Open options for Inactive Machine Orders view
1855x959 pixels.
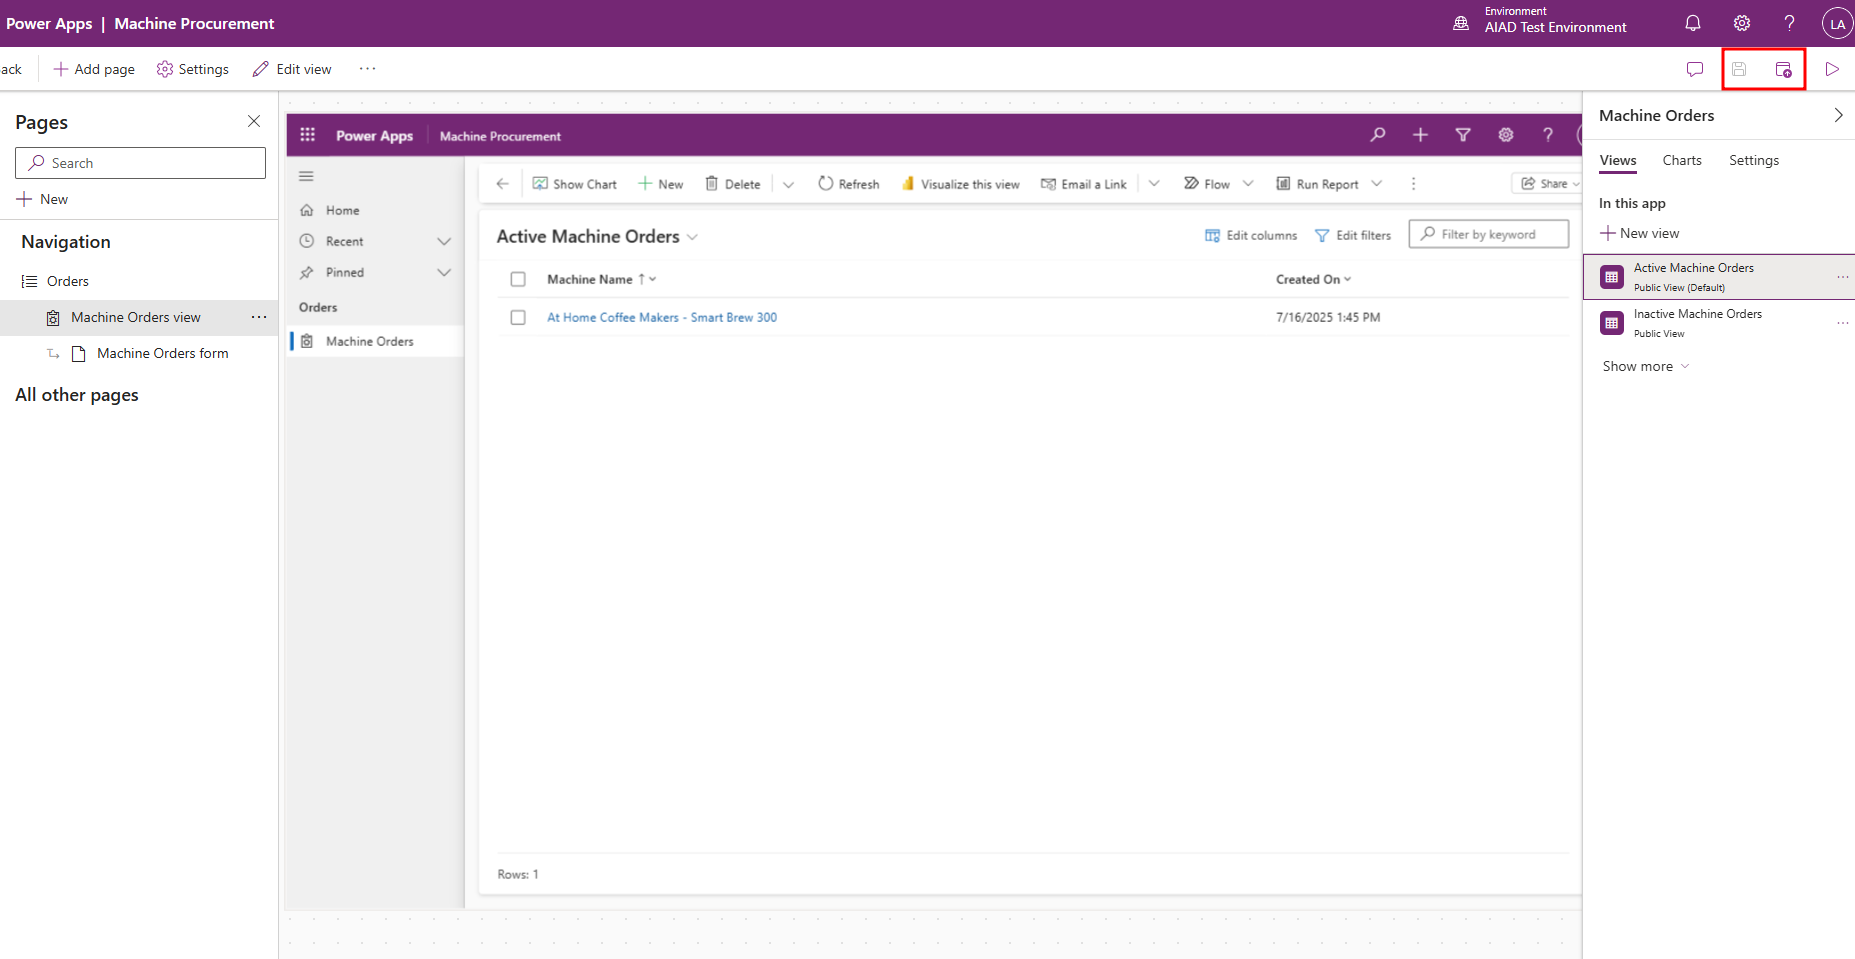pos(1843,323)
